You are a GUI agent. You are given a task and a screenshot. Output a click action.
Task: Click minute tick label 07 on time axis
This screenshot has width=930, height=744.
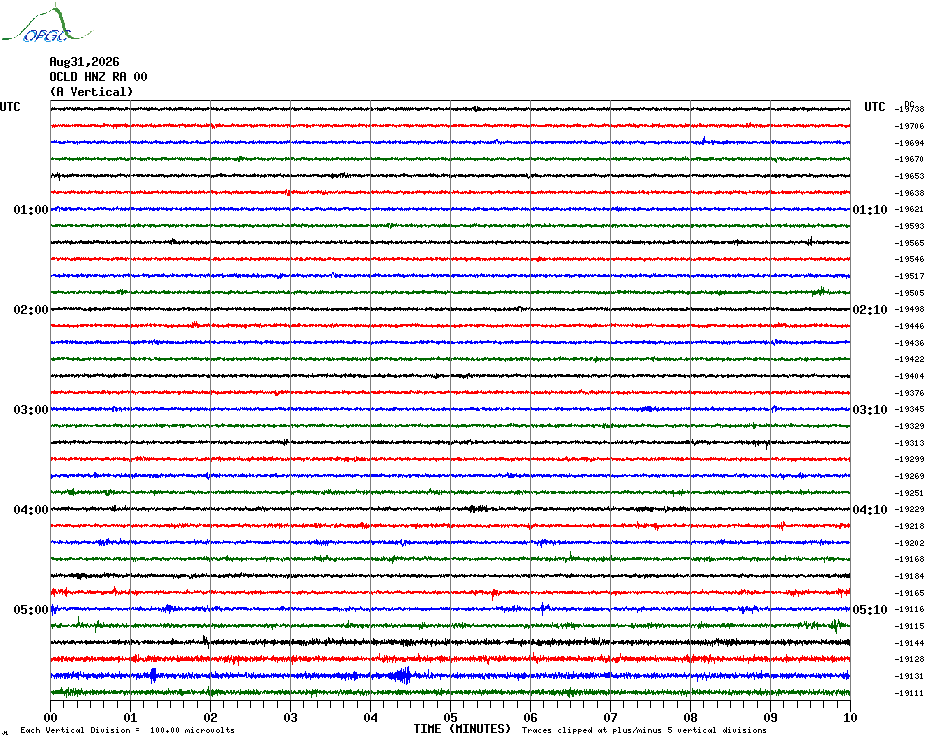tap(610, 717)
